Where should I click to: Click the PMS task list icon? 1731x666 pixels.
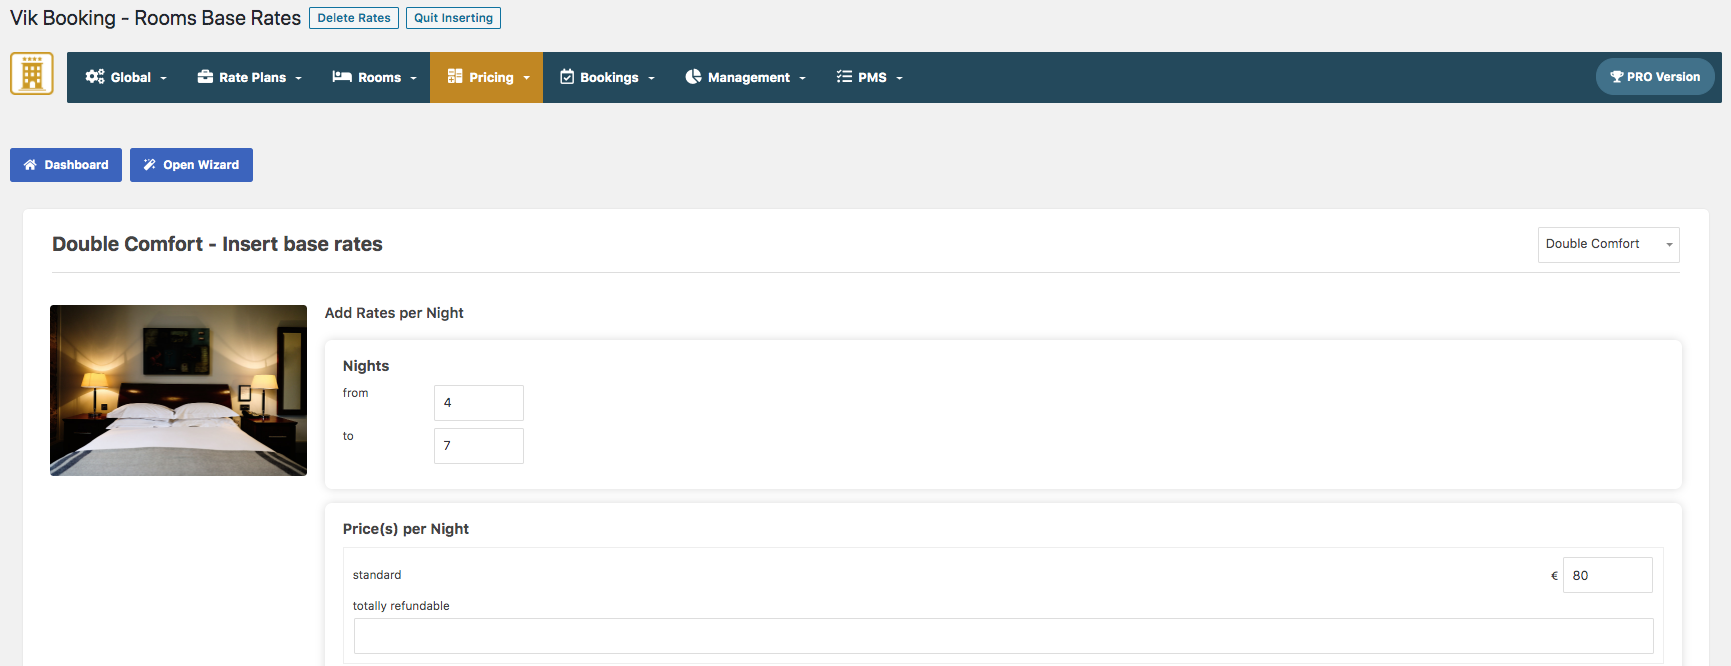click(x=844, y=76)
